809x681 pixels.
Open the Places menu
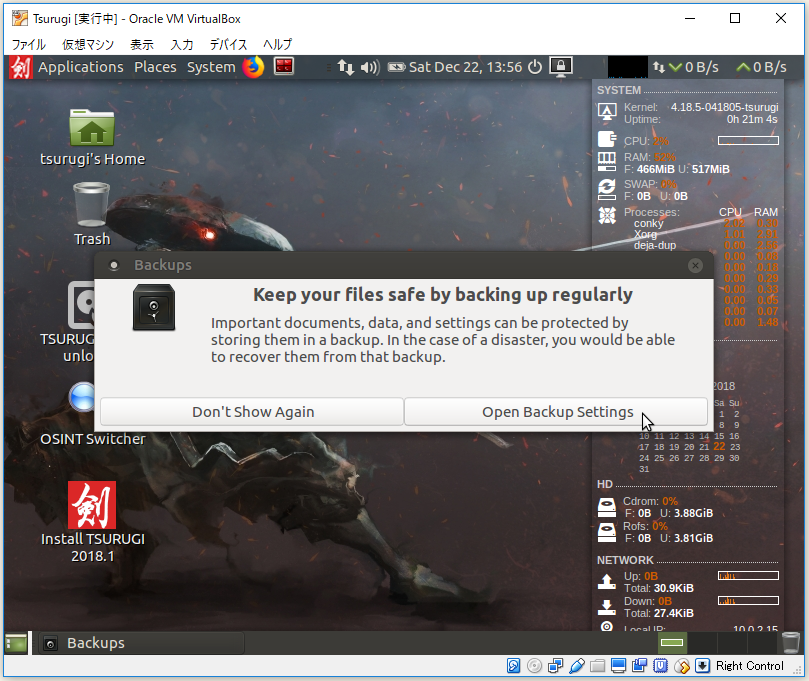pyautogui.click(x=155, y=67)
